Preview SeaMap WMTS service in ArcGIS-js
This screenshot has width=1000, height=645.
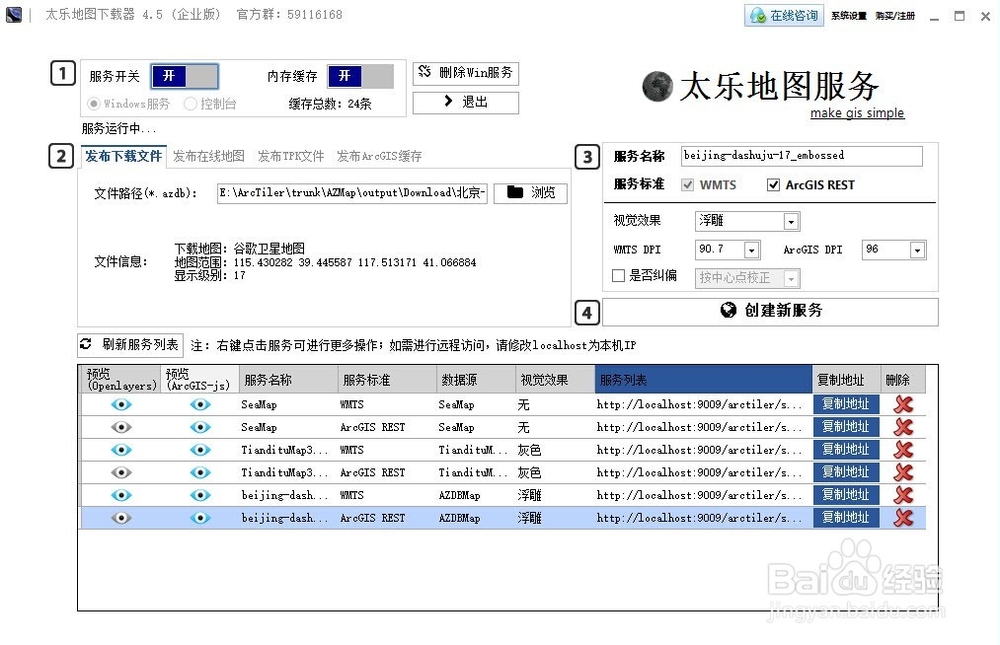click(x=200, y=404)
